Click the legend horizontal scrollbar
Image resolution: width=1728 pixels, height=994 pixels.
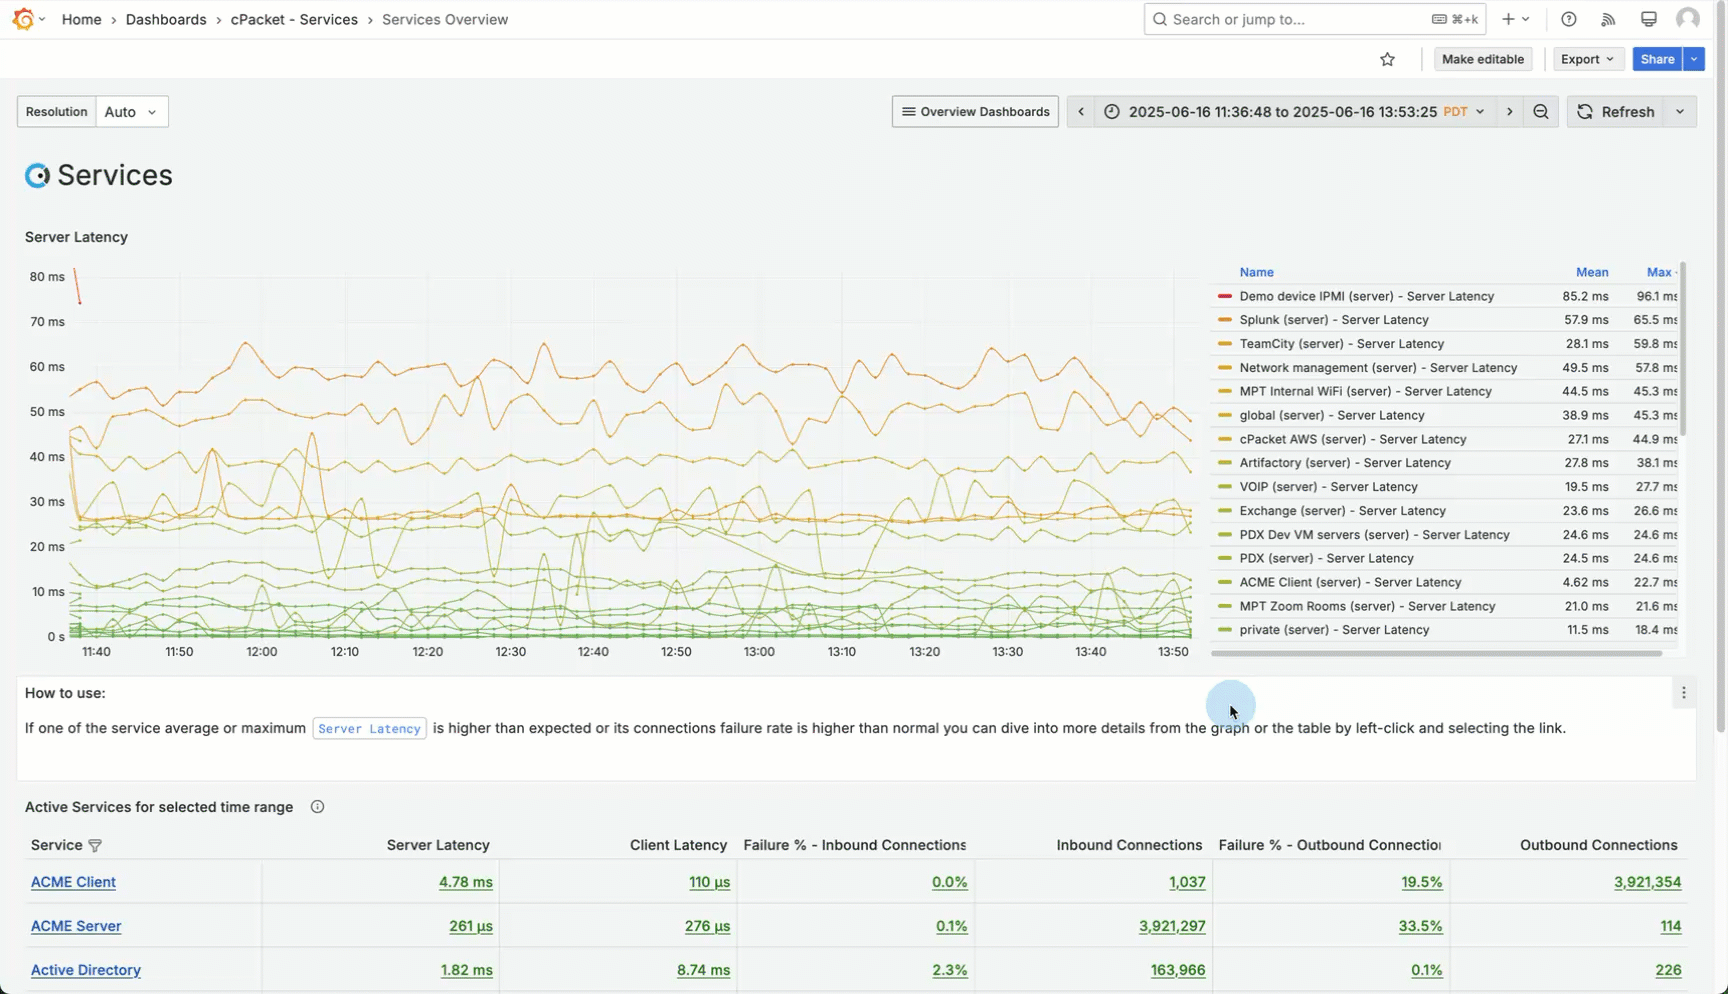(1436, 653)
